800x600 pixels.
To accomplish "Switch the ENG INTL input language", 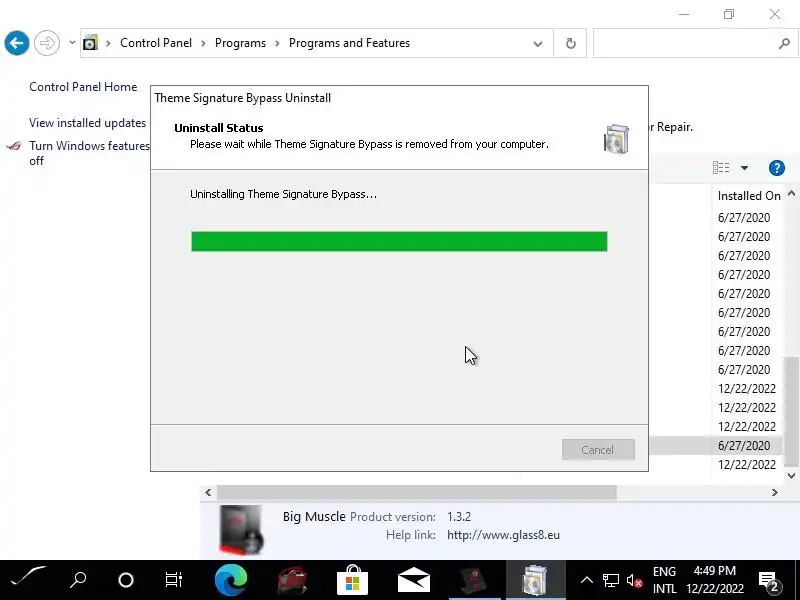I will pos(664,580).
